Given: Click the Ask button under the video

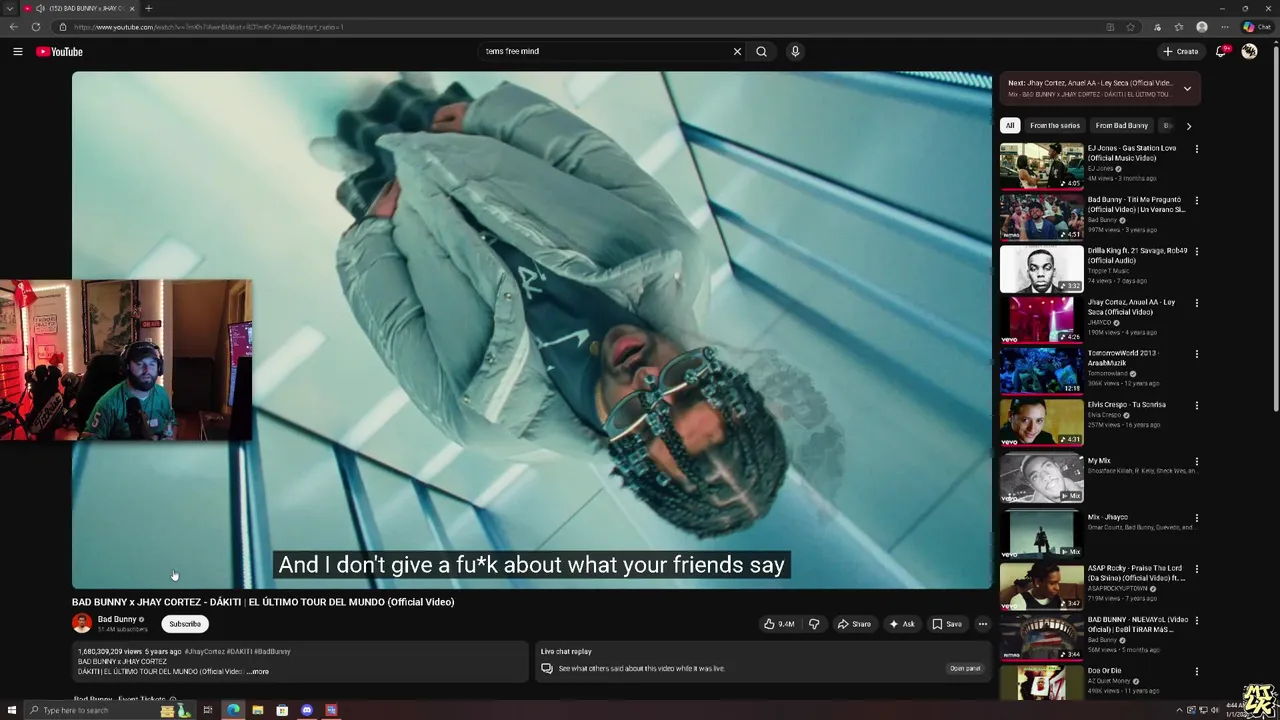Looking at the screenshot, I should (902, 624).
